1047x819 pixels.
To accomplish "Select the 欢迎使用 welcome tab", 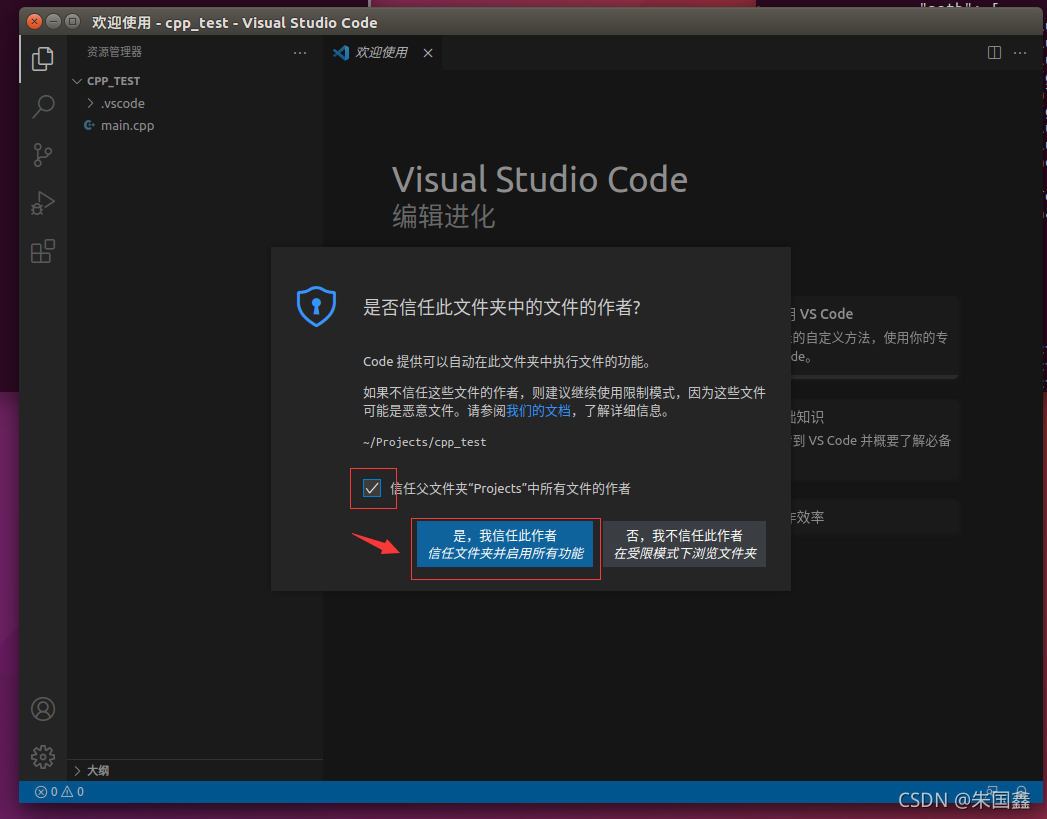I will point(381,53).
